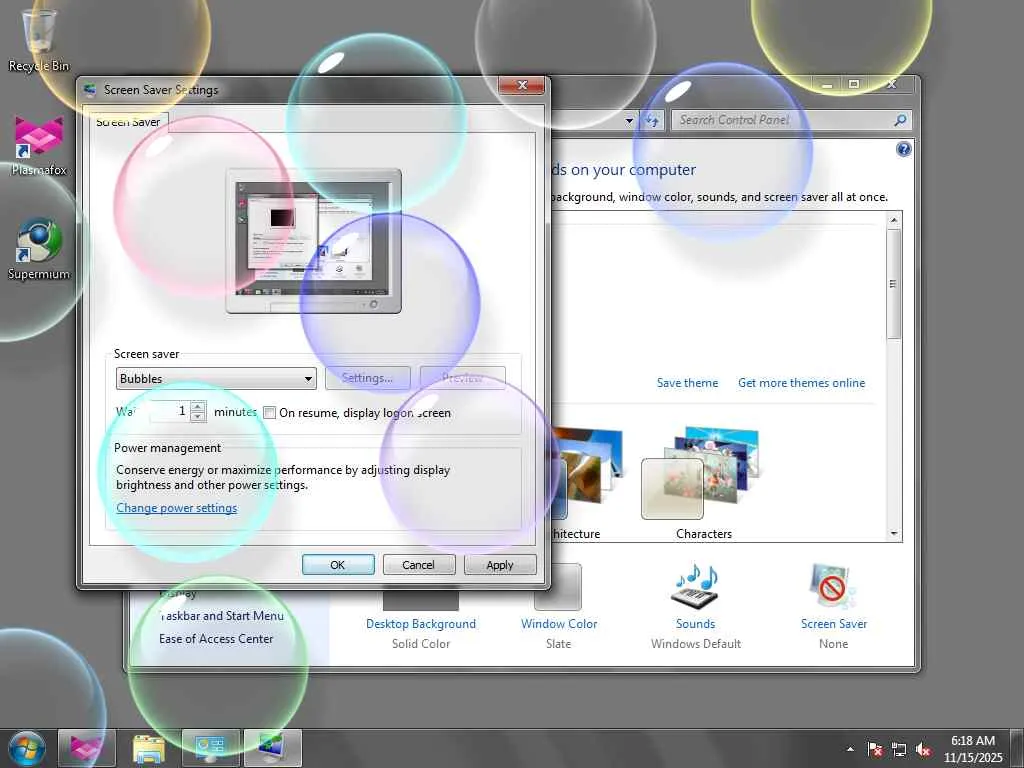The image size is (1024, 768).
Task: Open Windows Explorer folder taskbar icon
Action: pos(149,748)
